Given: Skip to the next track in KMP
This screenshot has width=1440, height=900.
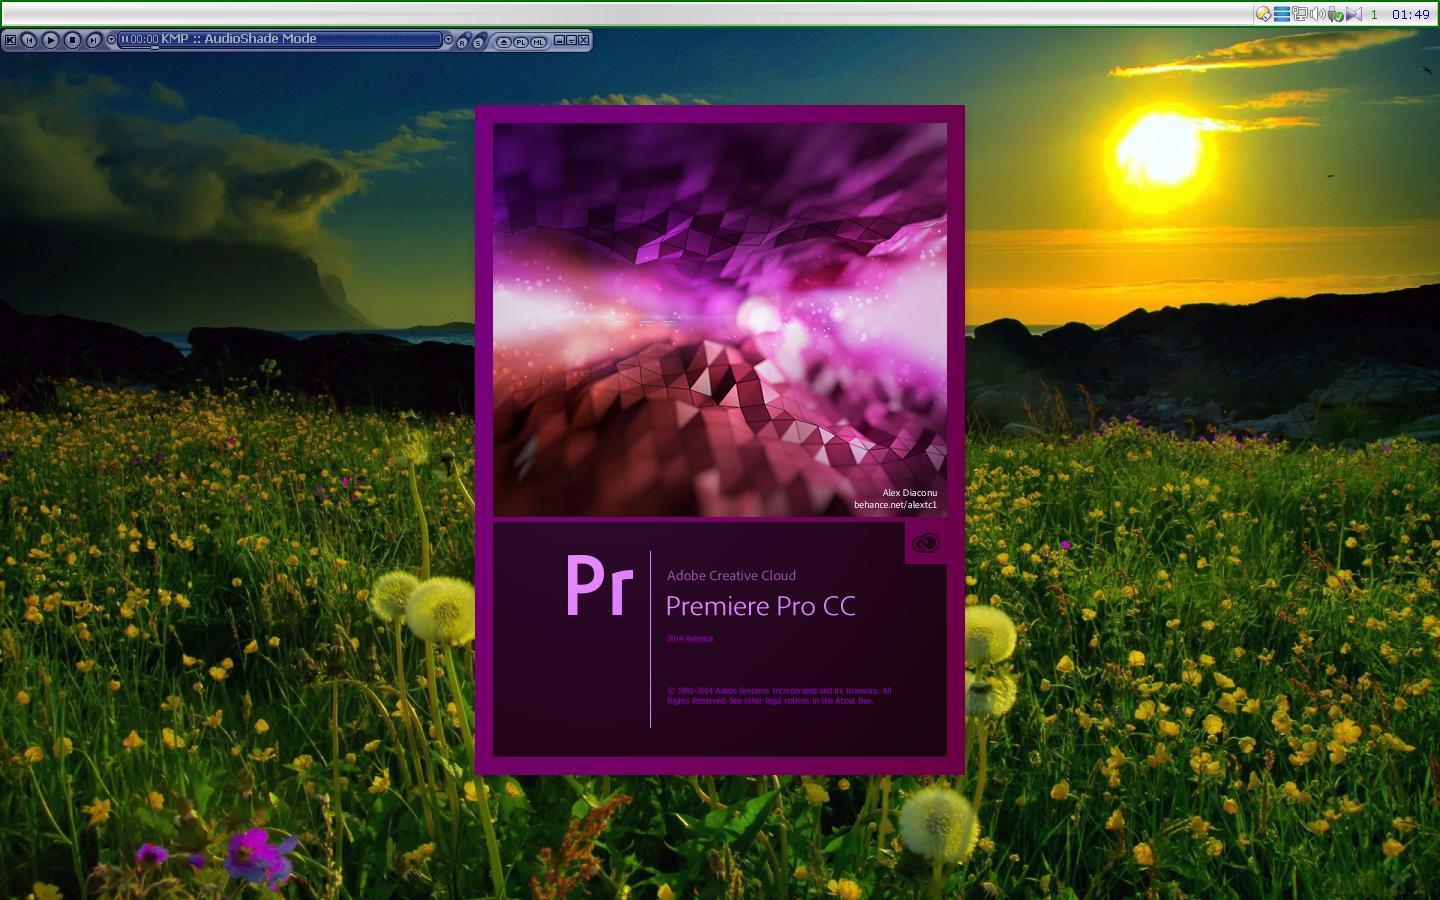Looking at the screenshot, I should click(x=93, y=40).
